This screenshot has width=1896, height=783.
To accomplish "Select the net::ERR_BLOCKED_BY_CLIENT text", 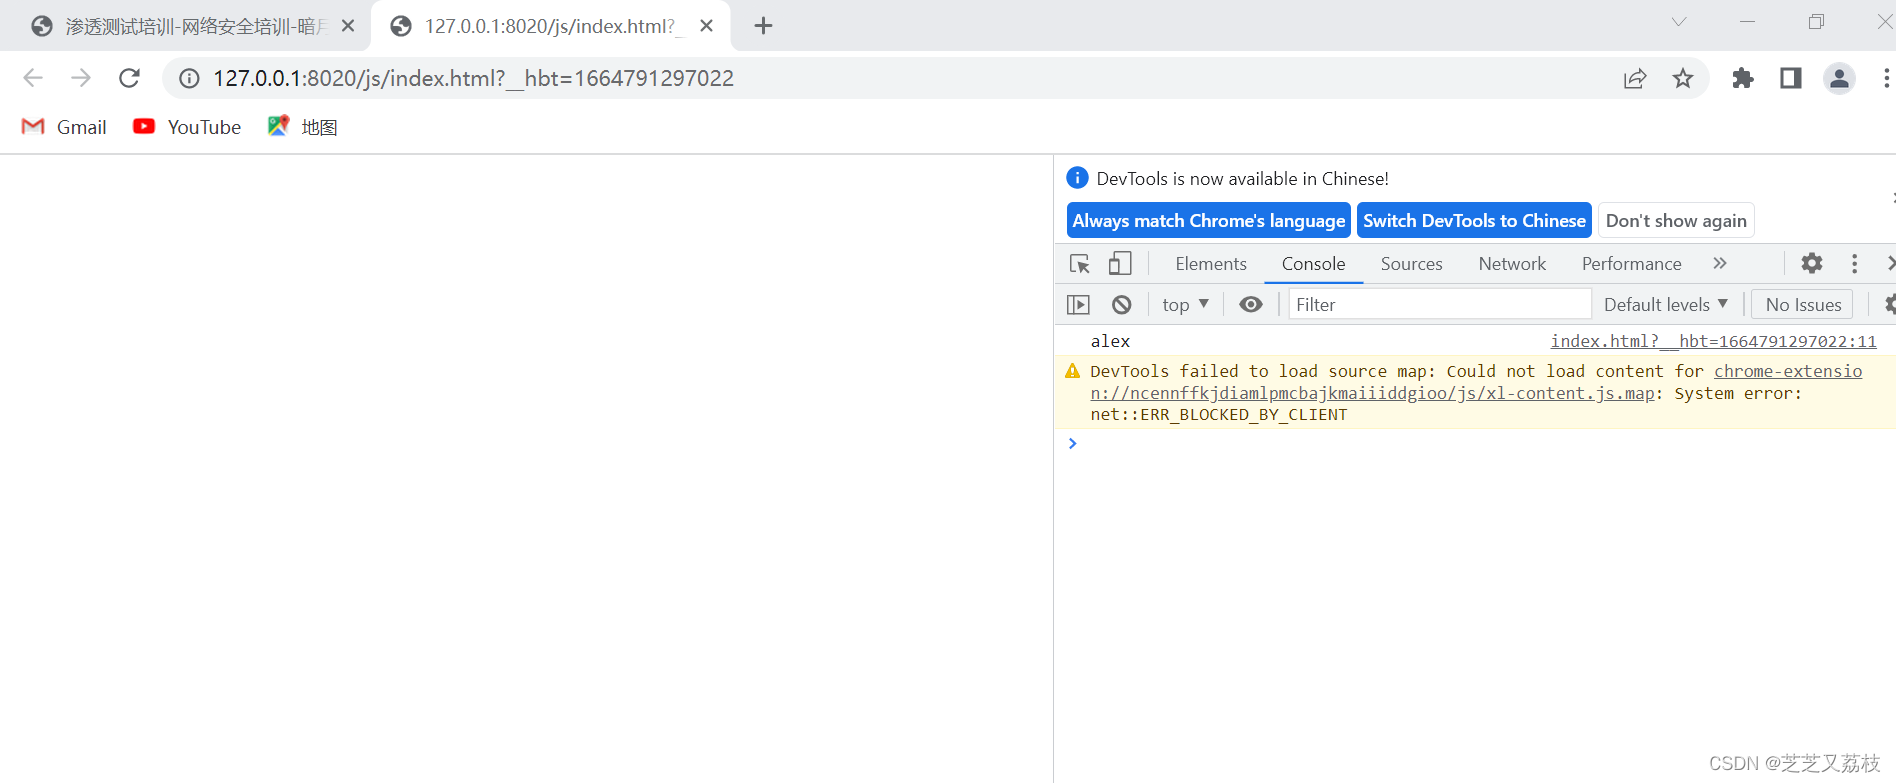I will pyautogui.click(x=1218, y=415).
